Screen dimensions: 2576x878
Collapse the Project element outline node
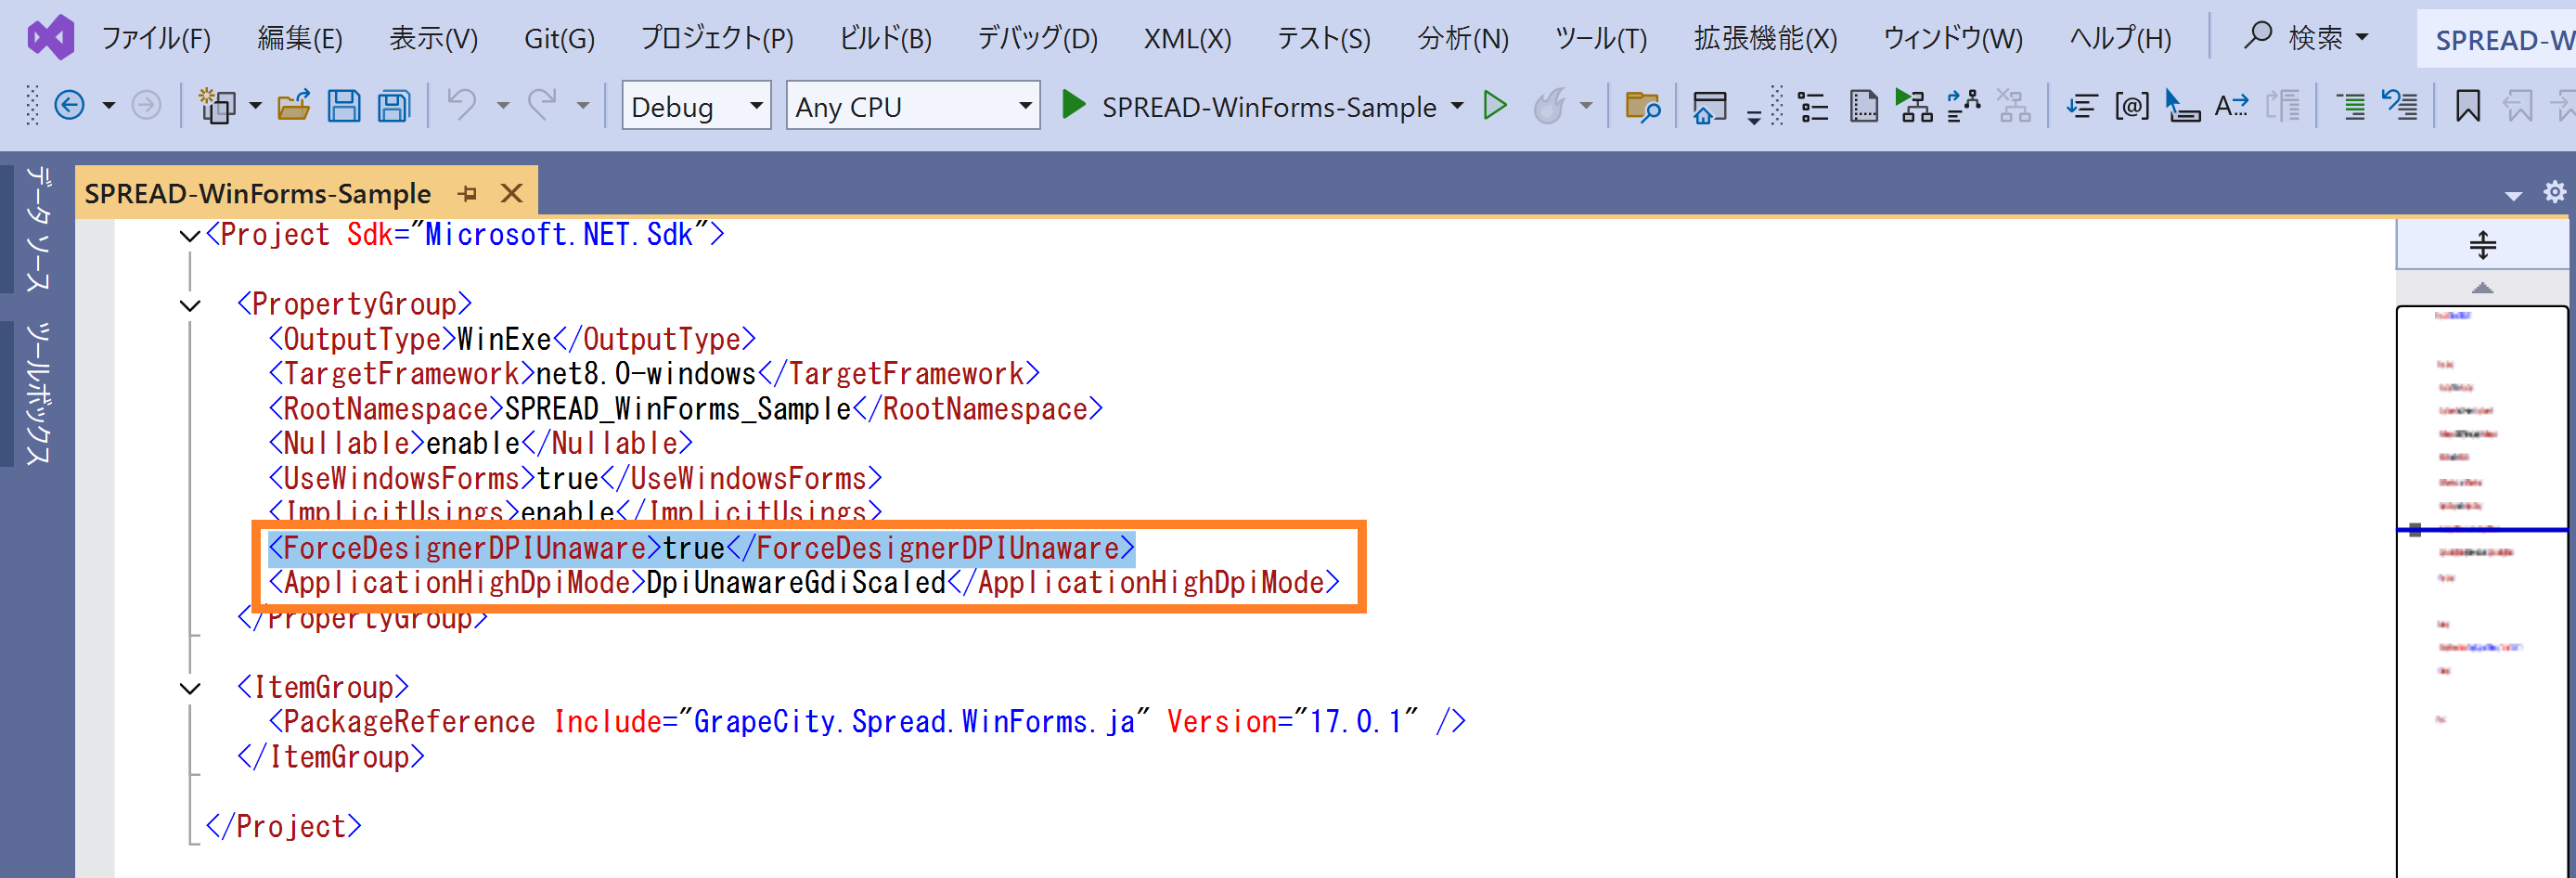[190, 236]
